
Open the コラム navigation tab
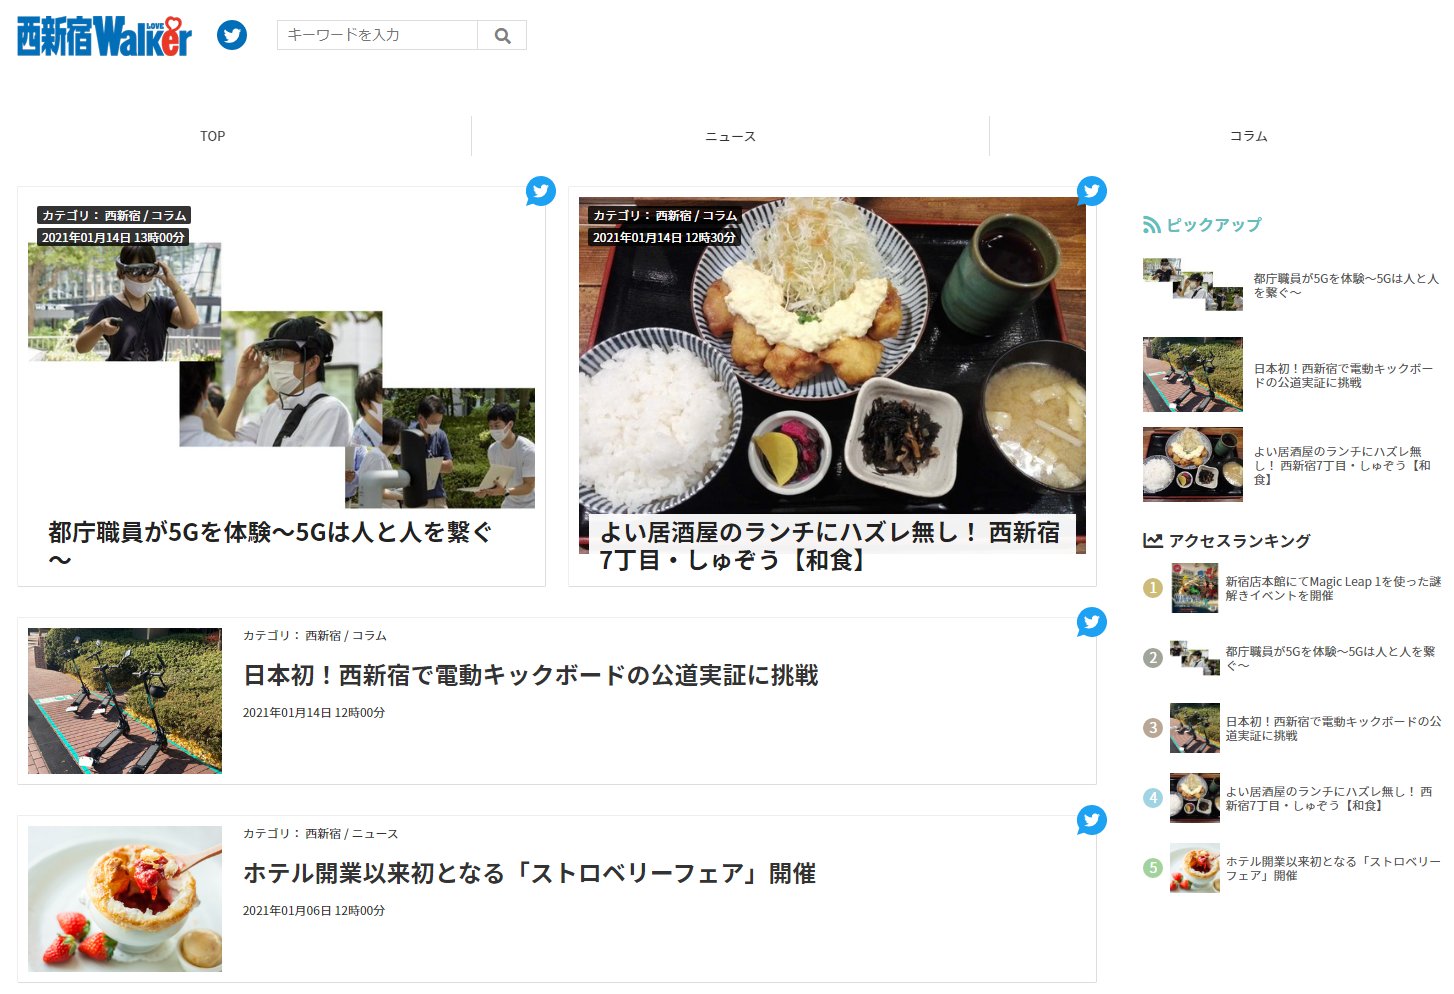tap(1248, 136)
